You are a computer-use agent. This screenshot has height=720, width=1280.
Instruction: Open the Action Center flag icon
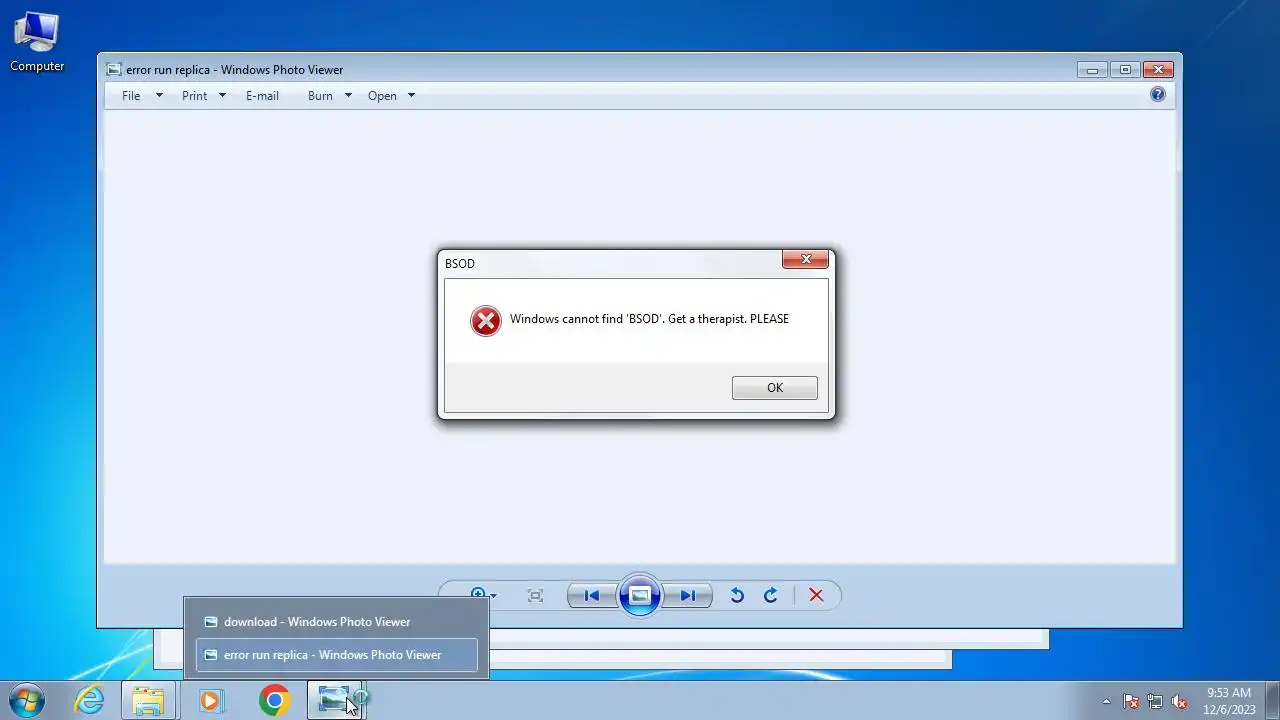1131,701
